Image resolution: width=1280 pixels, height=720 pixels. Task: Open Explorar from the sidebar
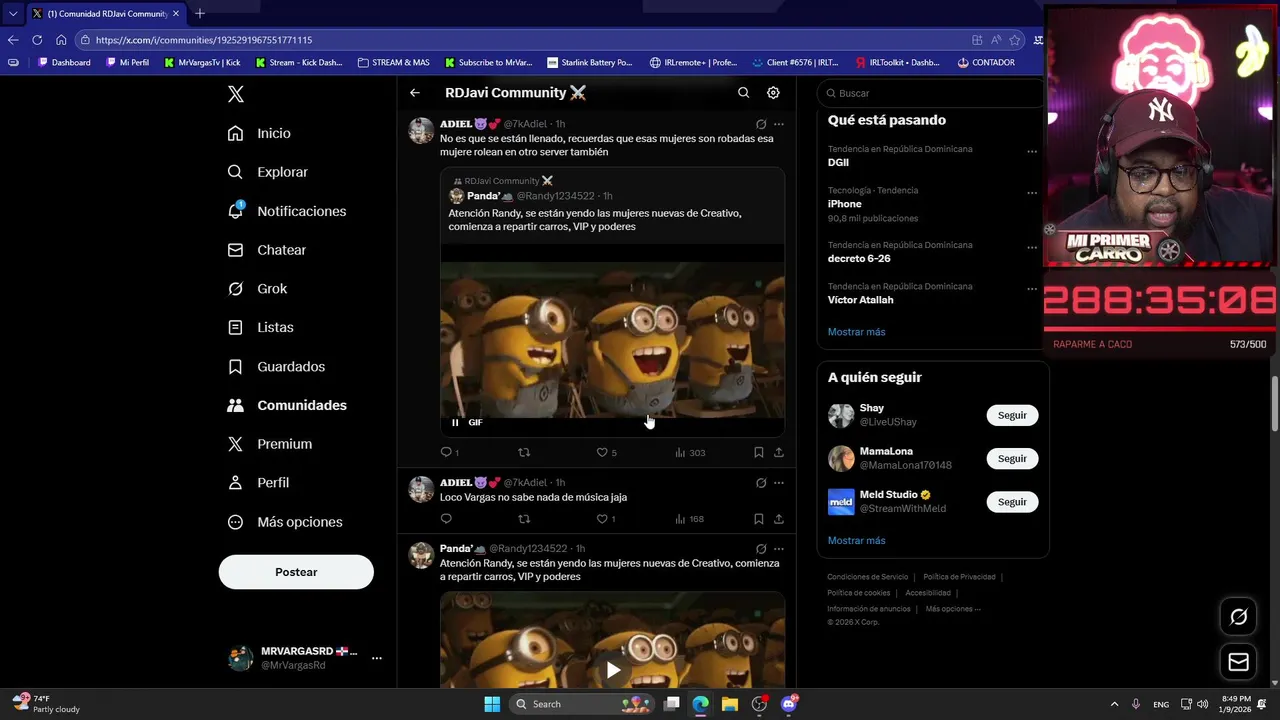(x=268, y=172)
